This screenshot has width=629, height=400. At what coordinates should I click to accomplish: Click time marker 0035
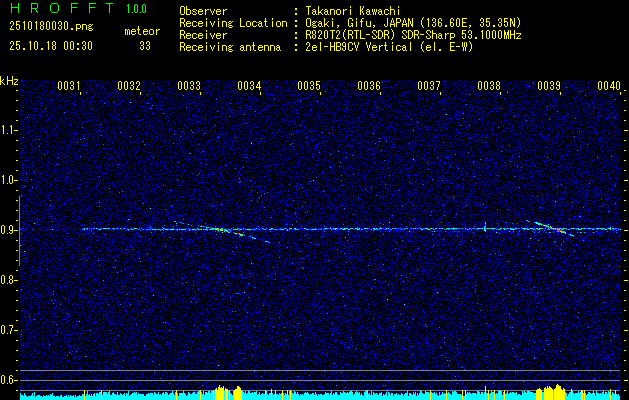(309, 85)
